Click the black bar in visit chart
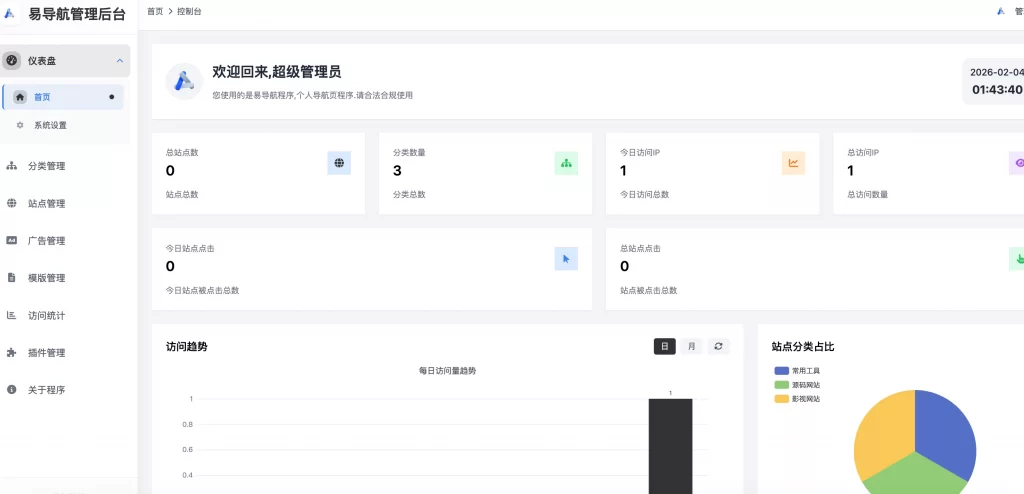The height and width of the screenshot is (494, 1024). click(670, 446)
